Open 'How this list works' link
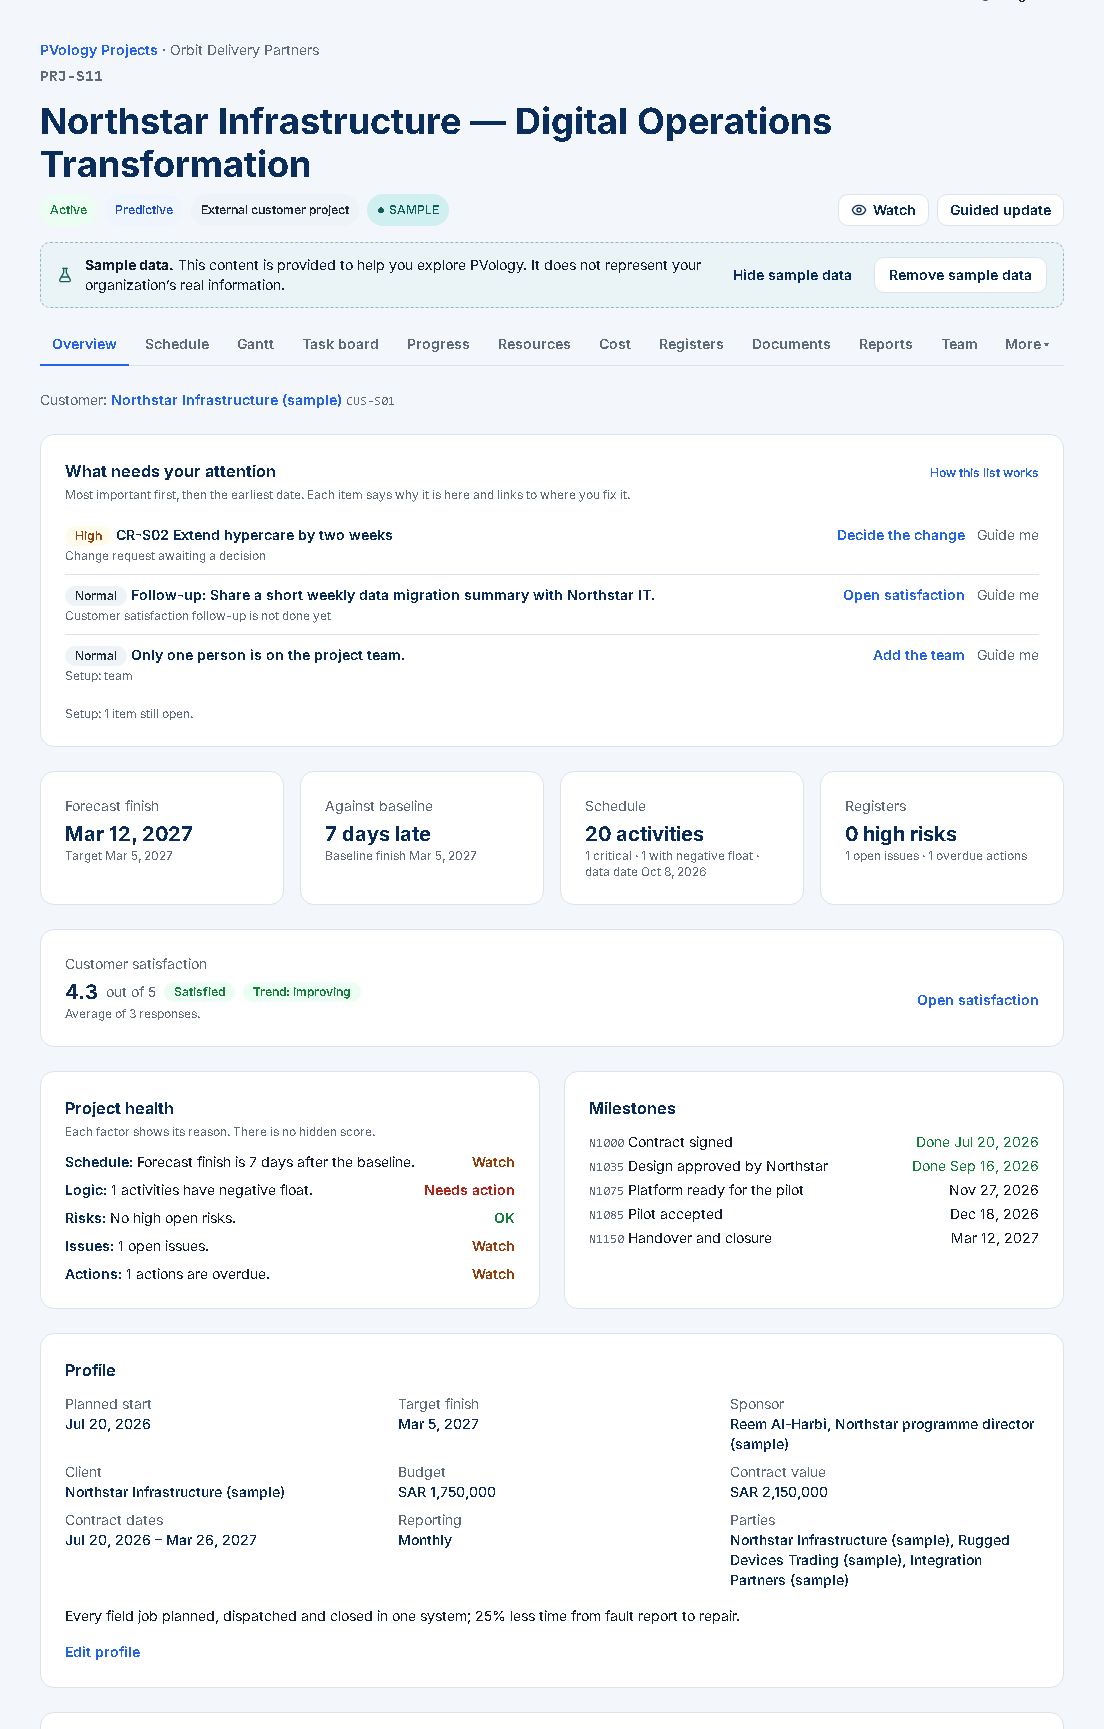This screenshot has height=1729, width=1104. click(x=984, y=473)
